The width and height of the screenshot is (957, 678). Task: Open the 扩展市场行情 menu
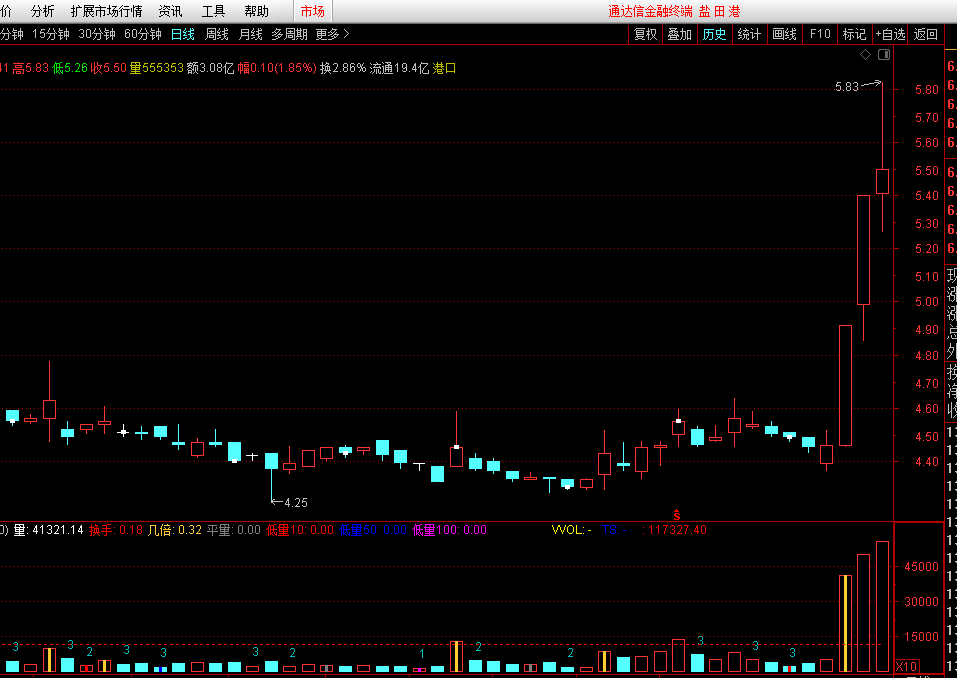coord(106,11)
